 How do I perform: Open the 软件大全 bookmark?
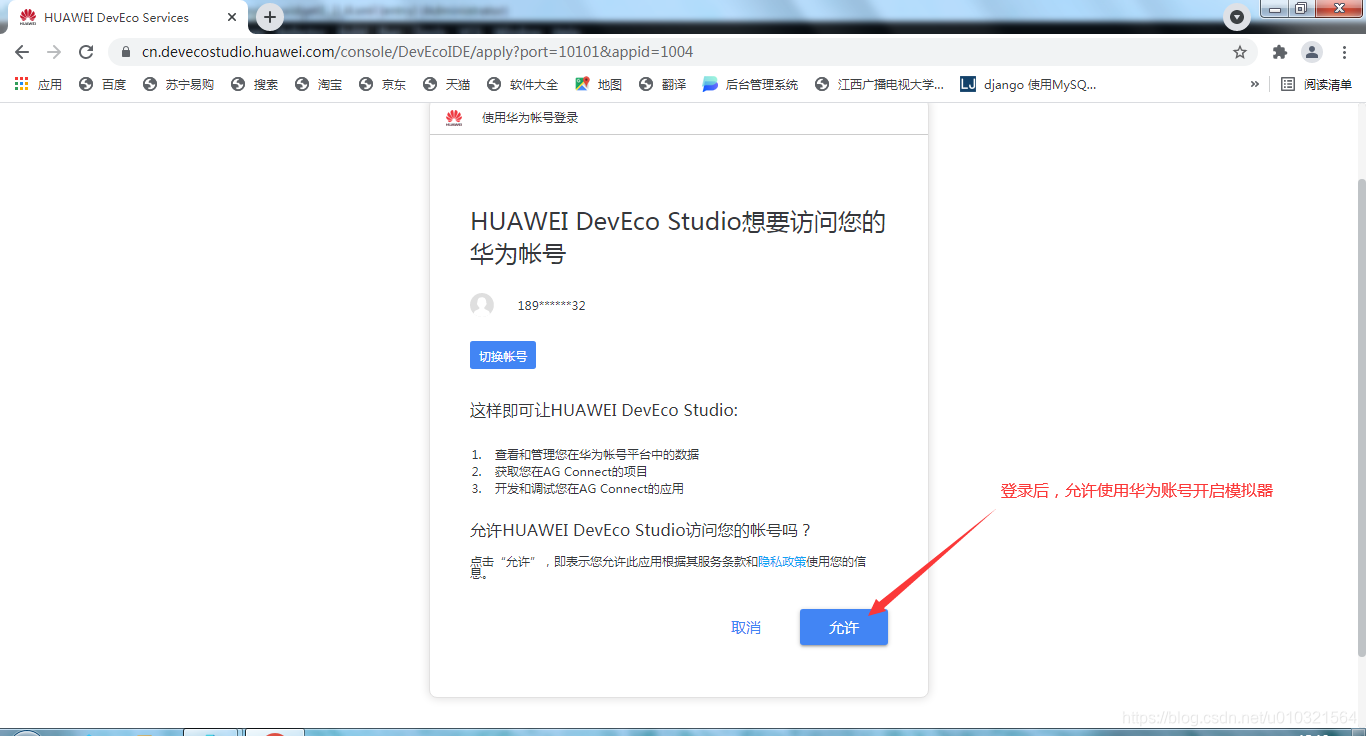(522, 84)
